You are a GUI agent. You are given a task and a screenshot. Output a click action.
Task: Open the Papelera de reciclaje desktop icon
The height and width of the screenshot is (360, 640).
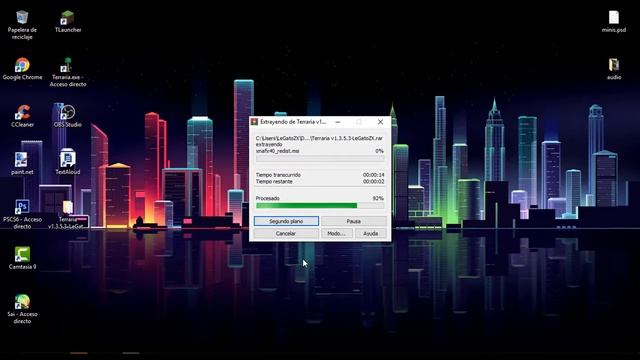tap(22, 25)
